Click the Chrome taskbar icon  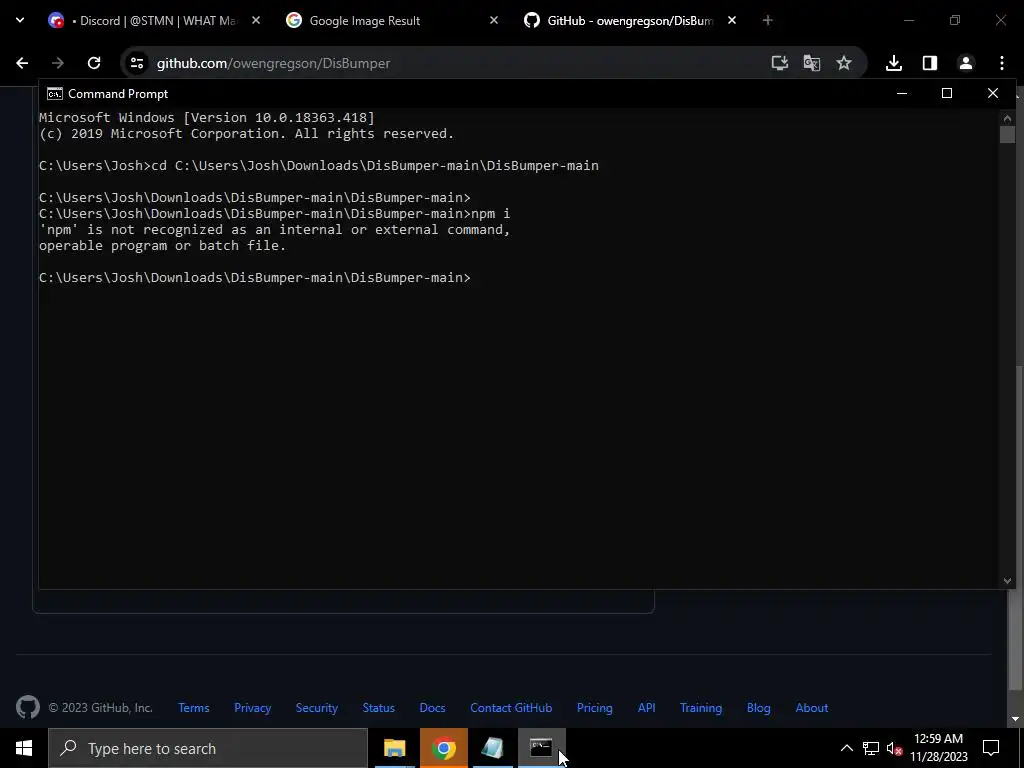coord(443,748)
